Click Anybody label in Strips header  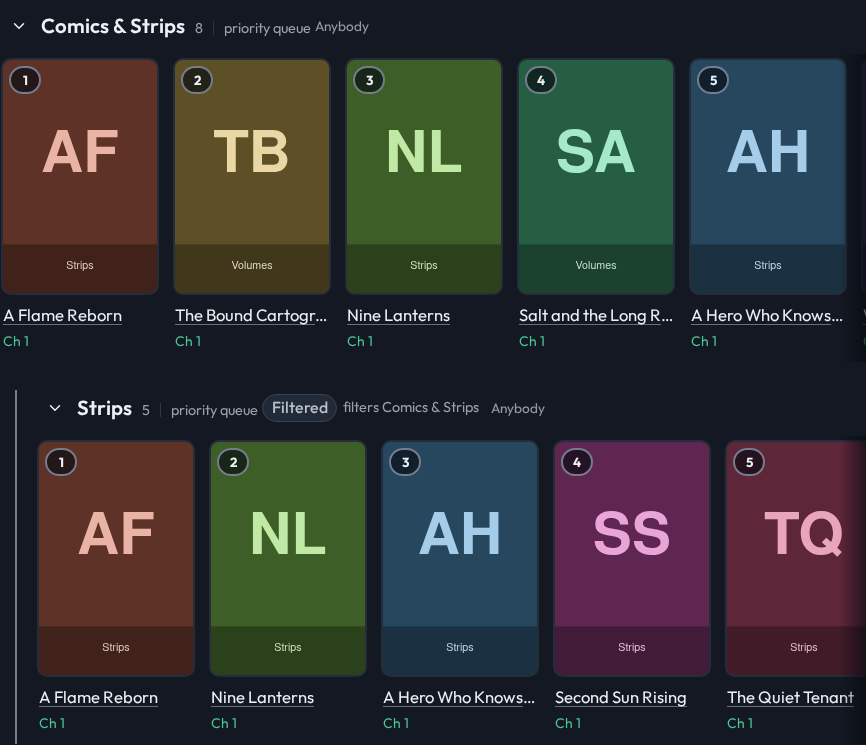tap(518, 409)
